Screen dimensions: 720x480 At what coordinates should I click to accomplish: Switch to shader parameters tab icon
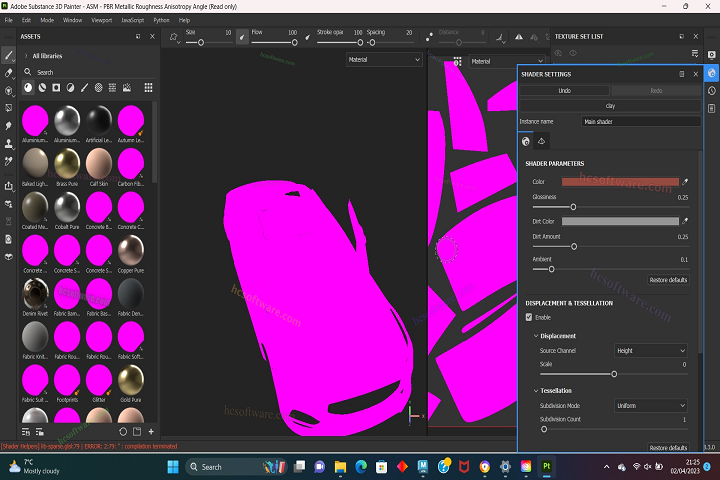[x=526, y=141]
